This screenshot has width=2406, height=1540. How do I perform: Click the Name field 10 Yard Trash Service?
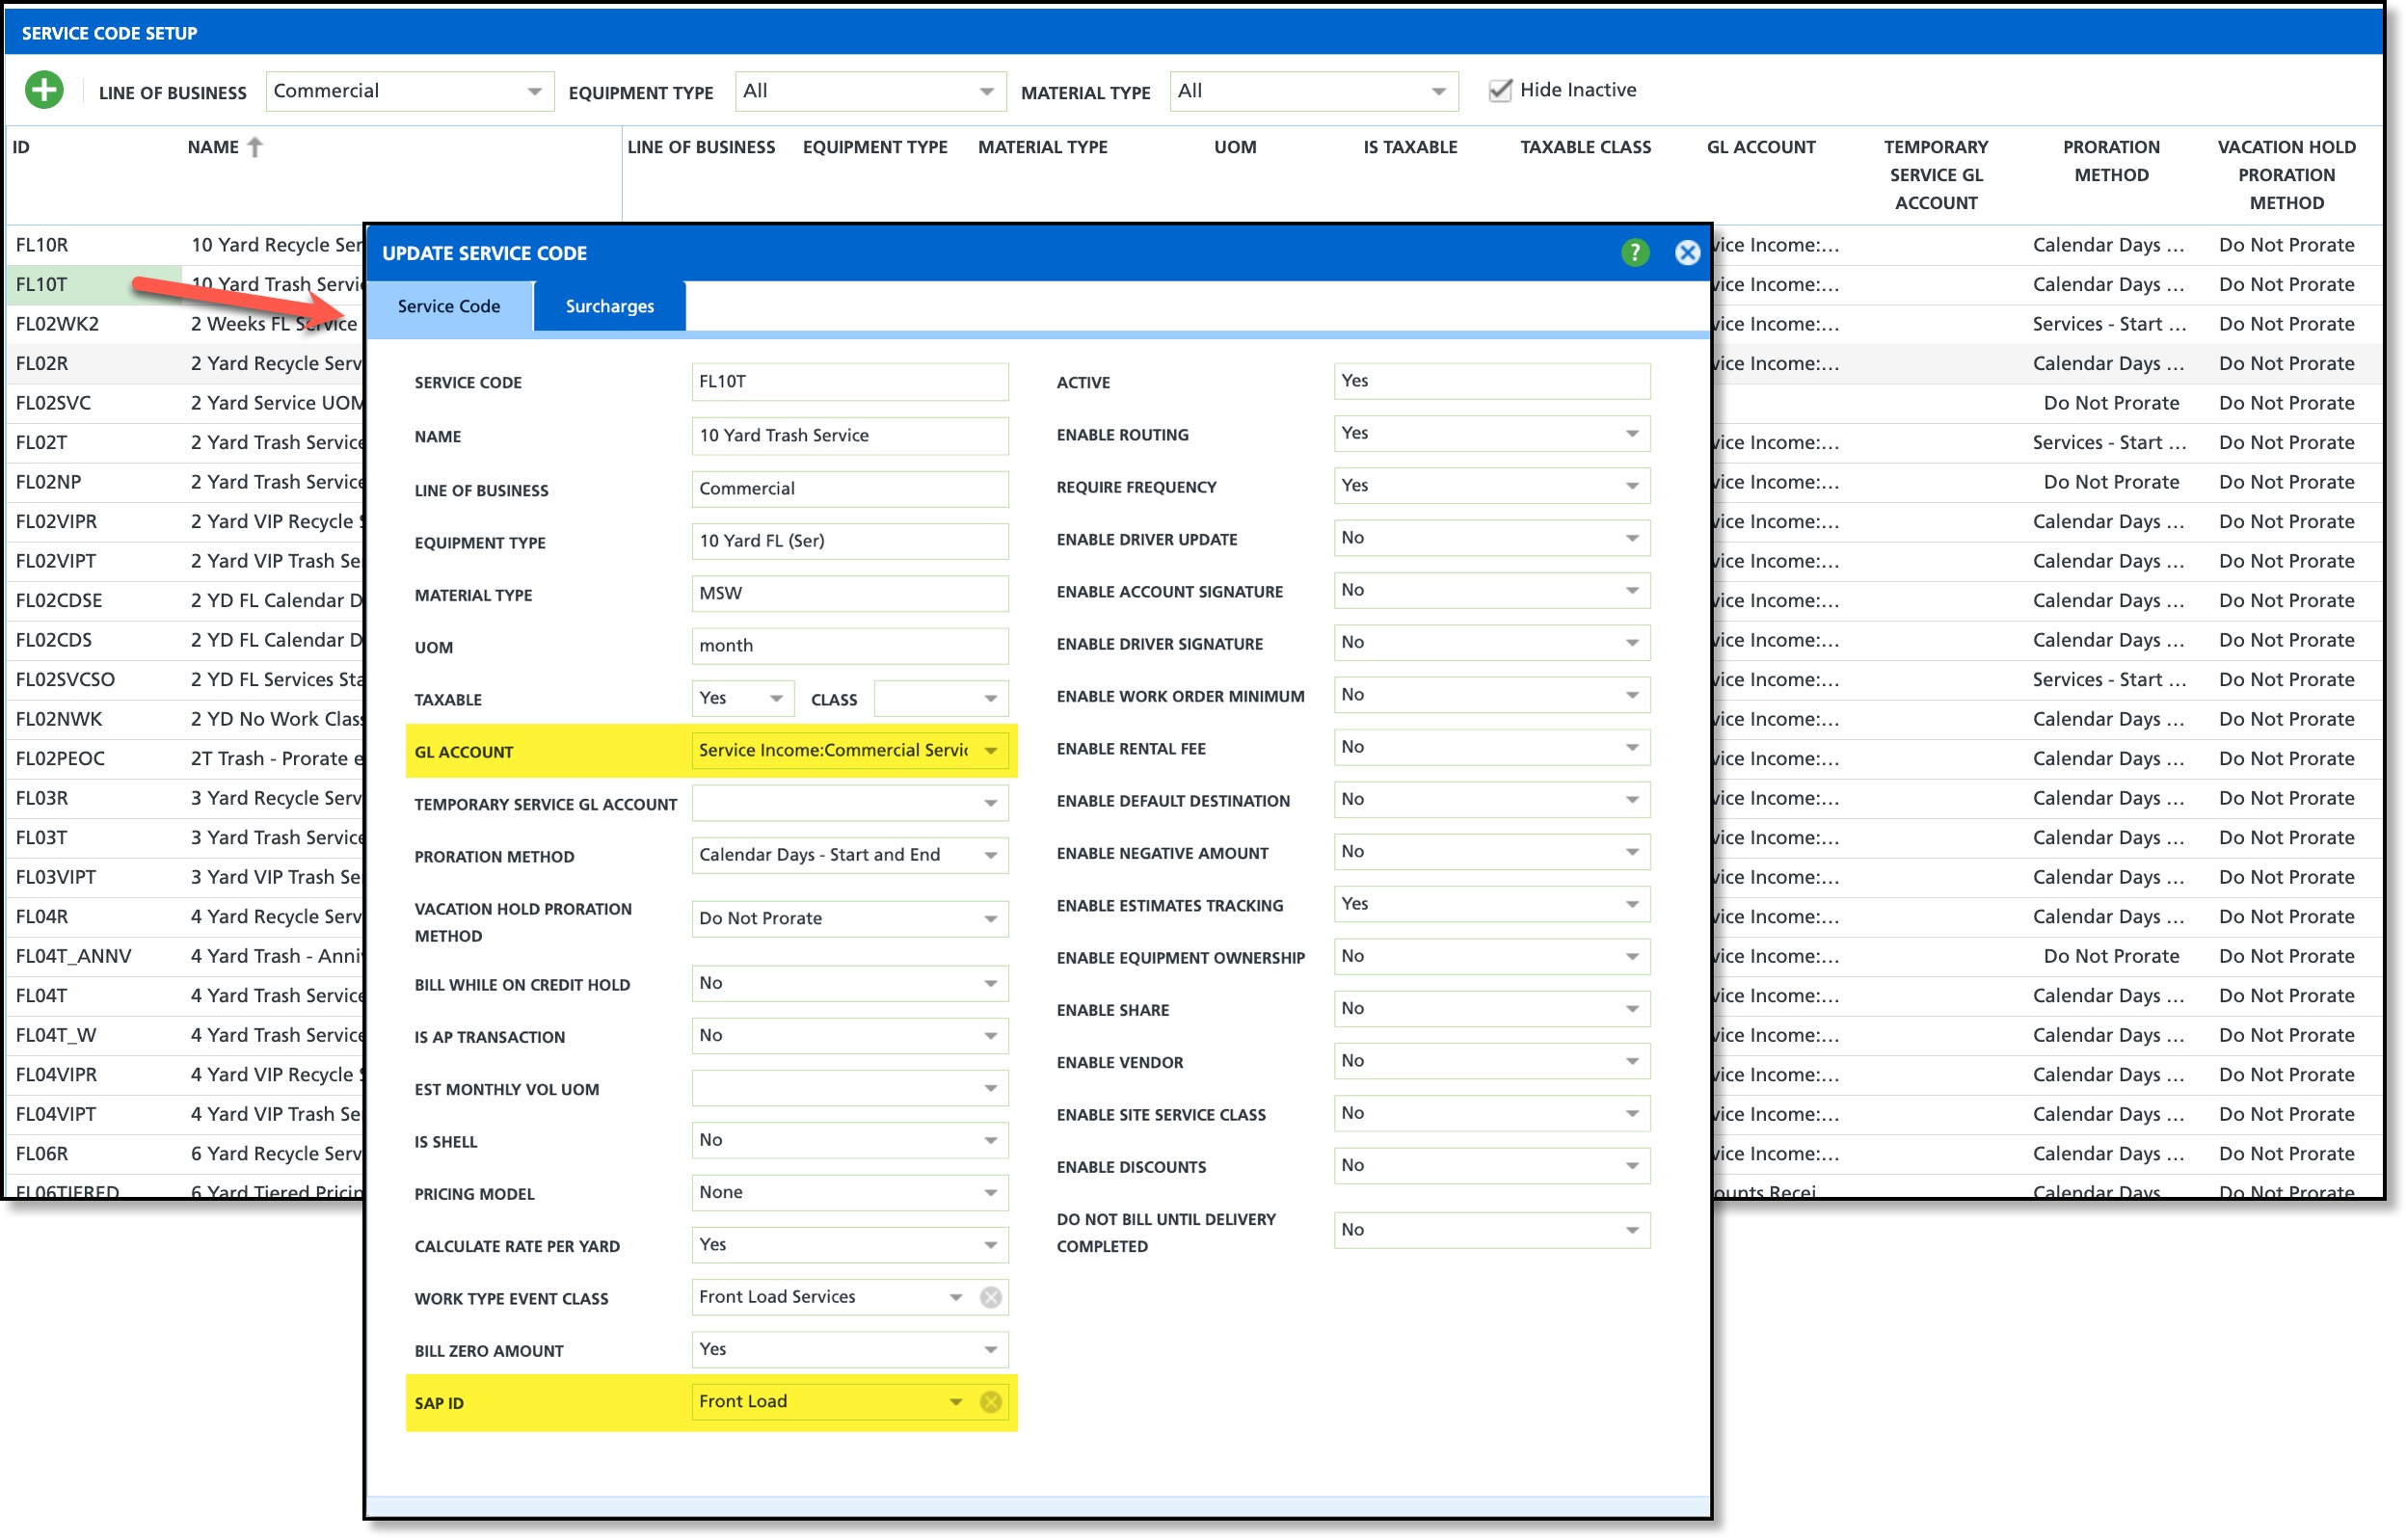[x=848, y=435]
